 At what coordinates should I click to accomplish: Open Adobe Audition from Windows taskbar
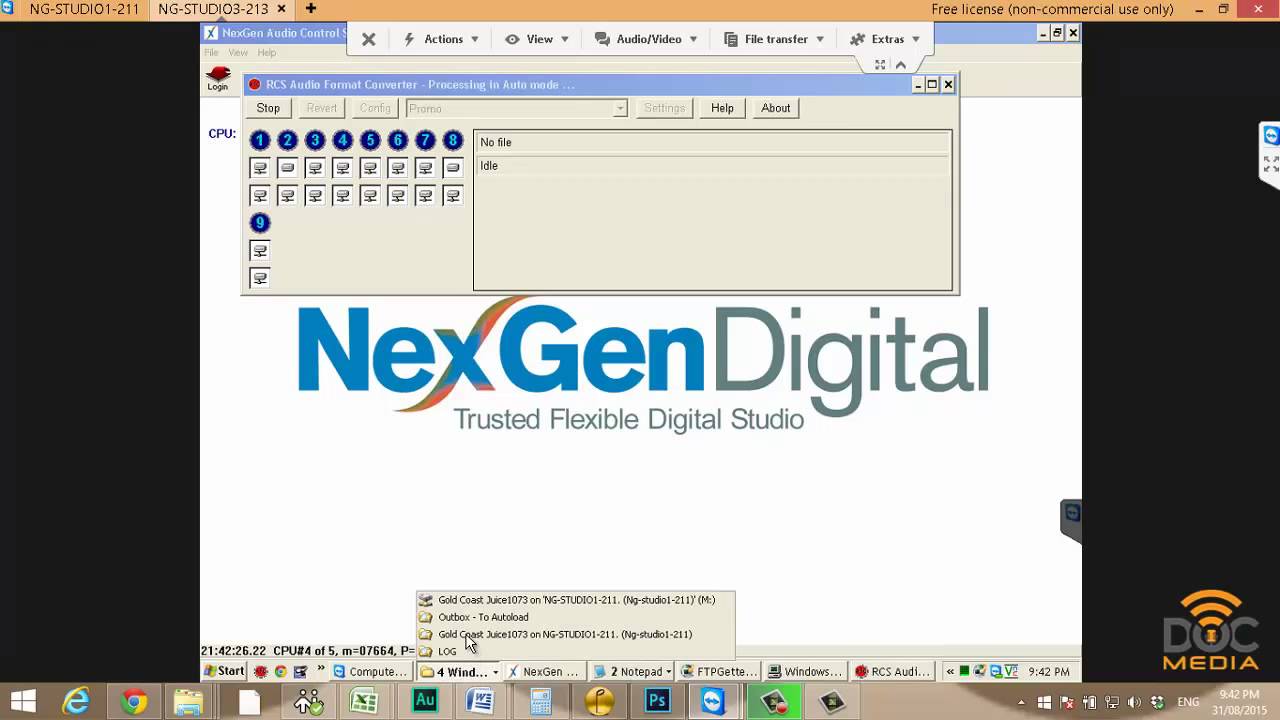[425, 701]
